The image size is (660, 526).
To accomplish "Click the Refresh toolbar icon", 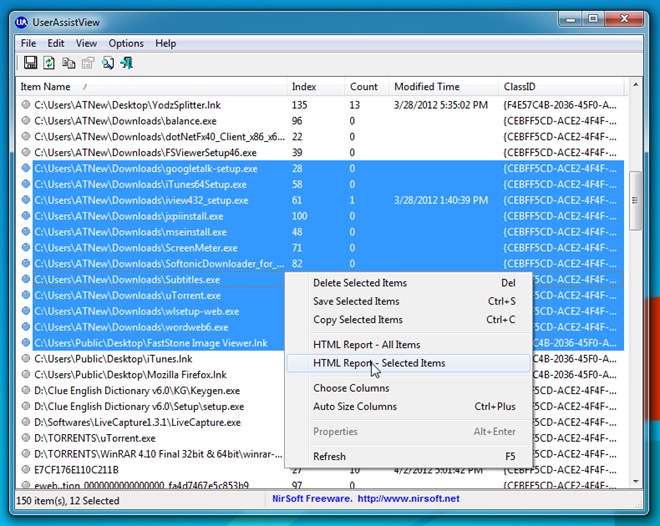I will pyautogui.click(x=49, y=63).
